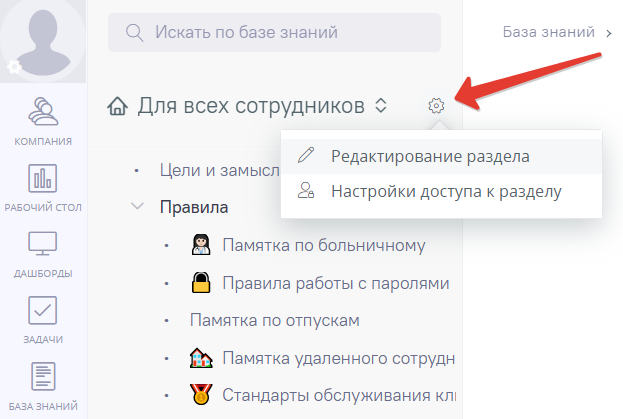The width and height of the screenshot is (623, 419).
Task: Click the search magnifier icon
Action: pos(134,33)
